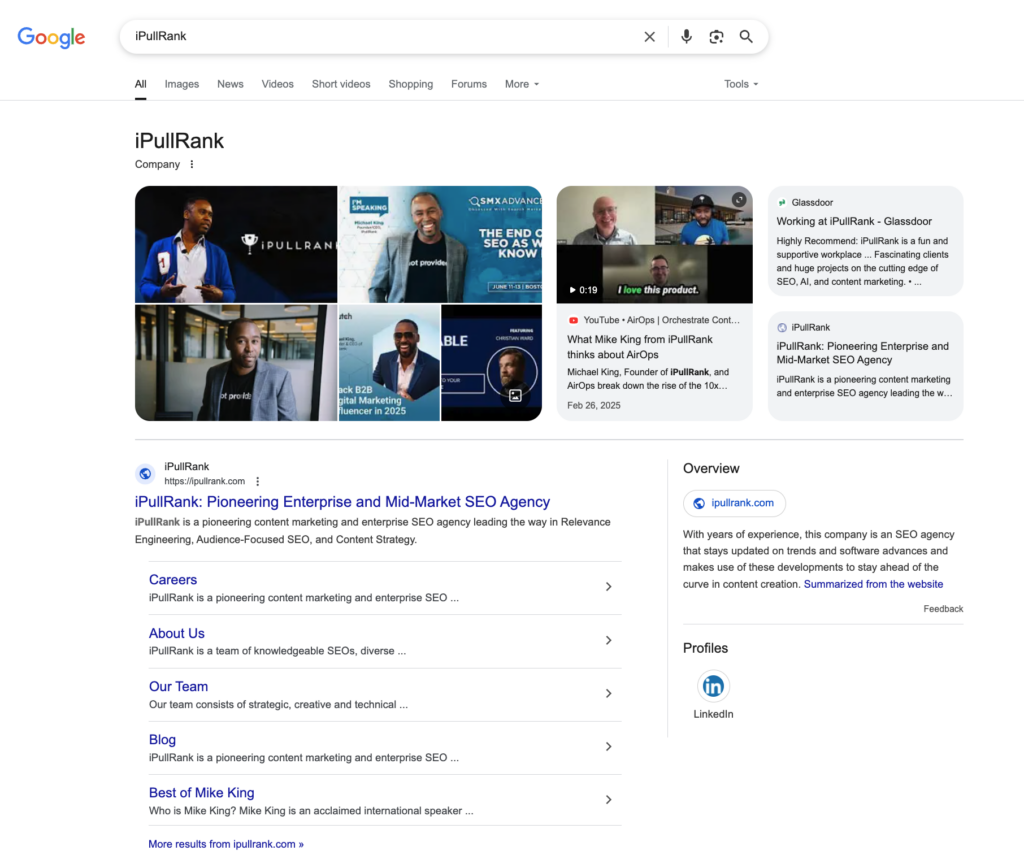Click the magnifying glass search icon

pos(746,37)
